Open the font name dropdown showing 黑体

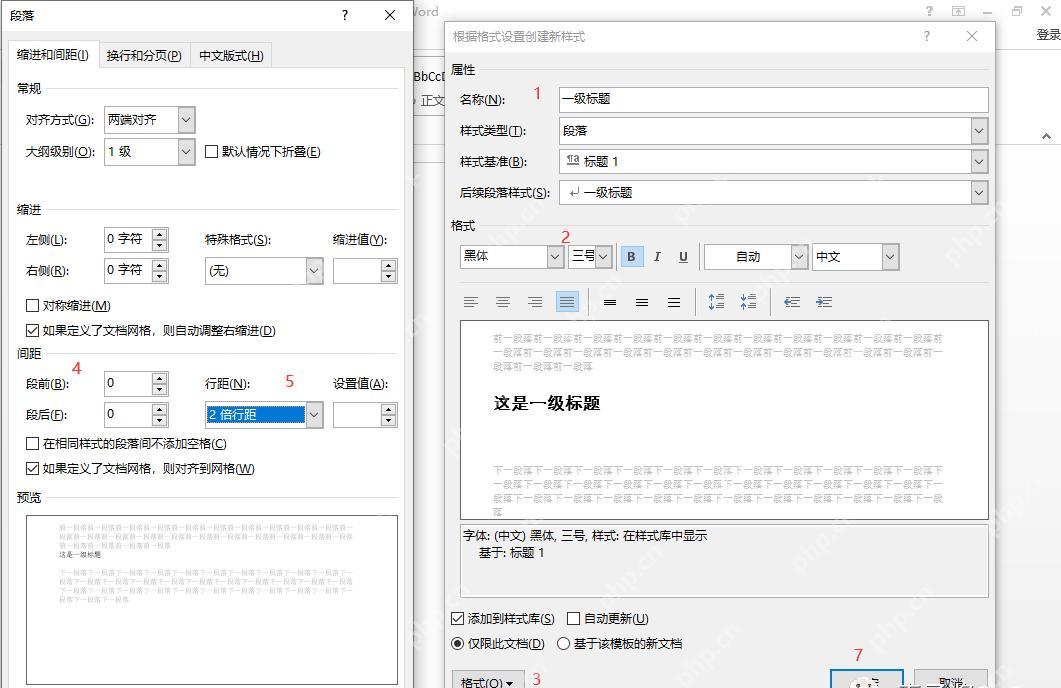click(556, 256)
